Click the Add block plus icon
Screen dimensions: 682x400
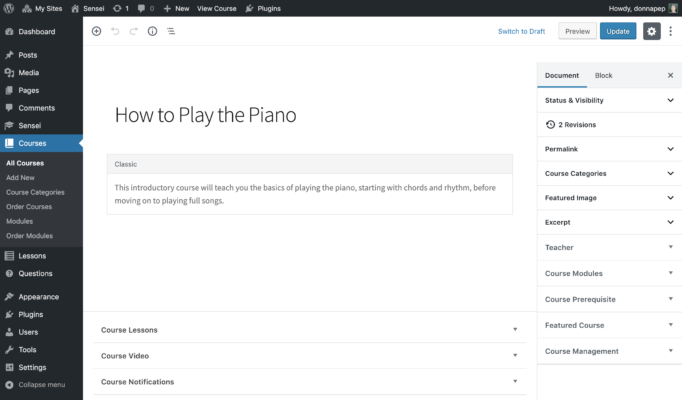97,31
